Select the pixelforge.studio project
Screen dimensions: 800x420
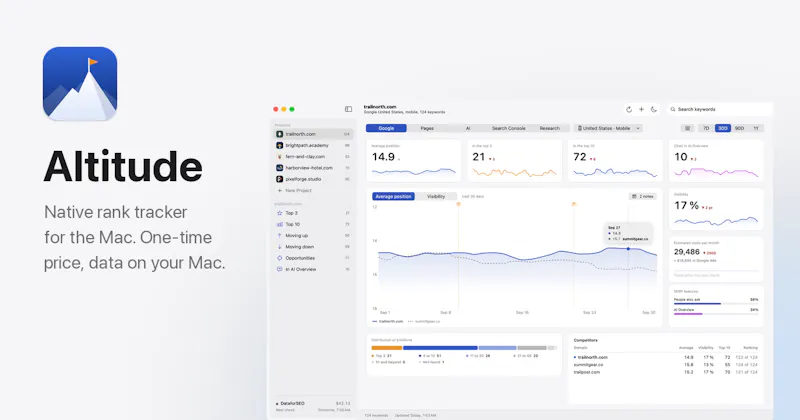tap(313, 179)
